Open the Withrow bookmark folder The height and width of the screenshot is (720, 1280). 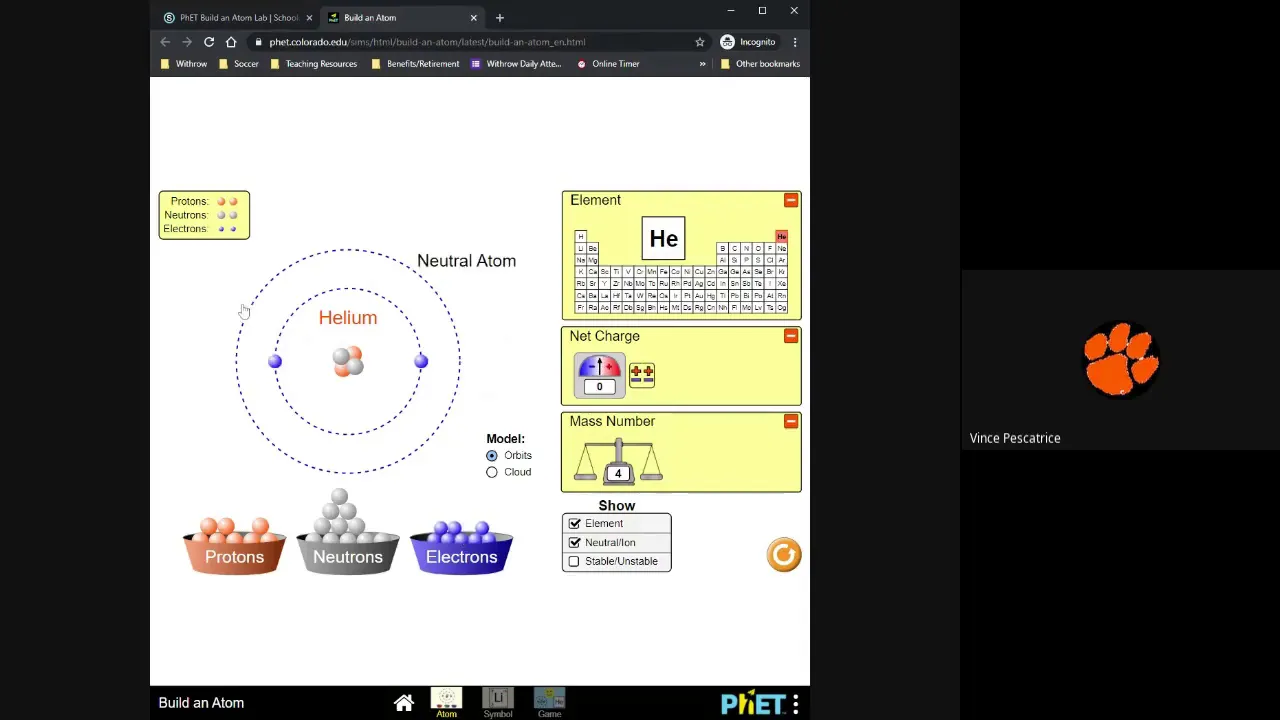pos(184,64)
